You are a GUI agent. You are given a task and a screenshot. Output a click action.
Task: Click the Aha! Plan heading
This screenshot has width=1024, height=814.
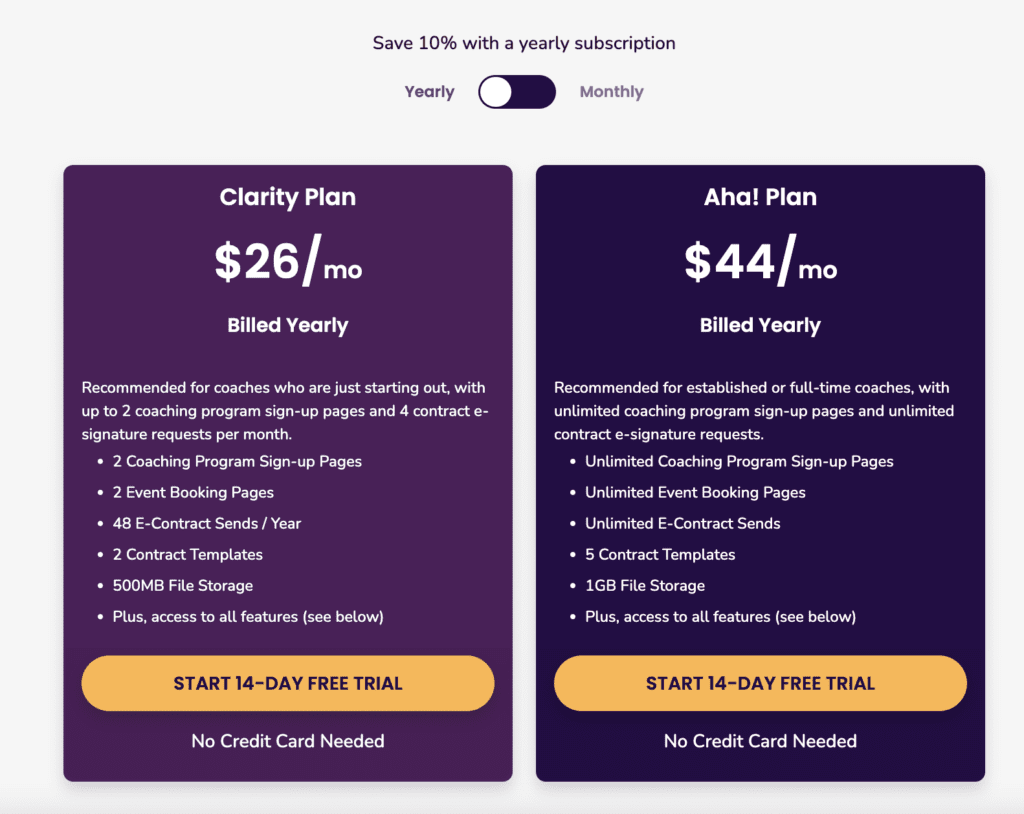[x=760, y=197]
